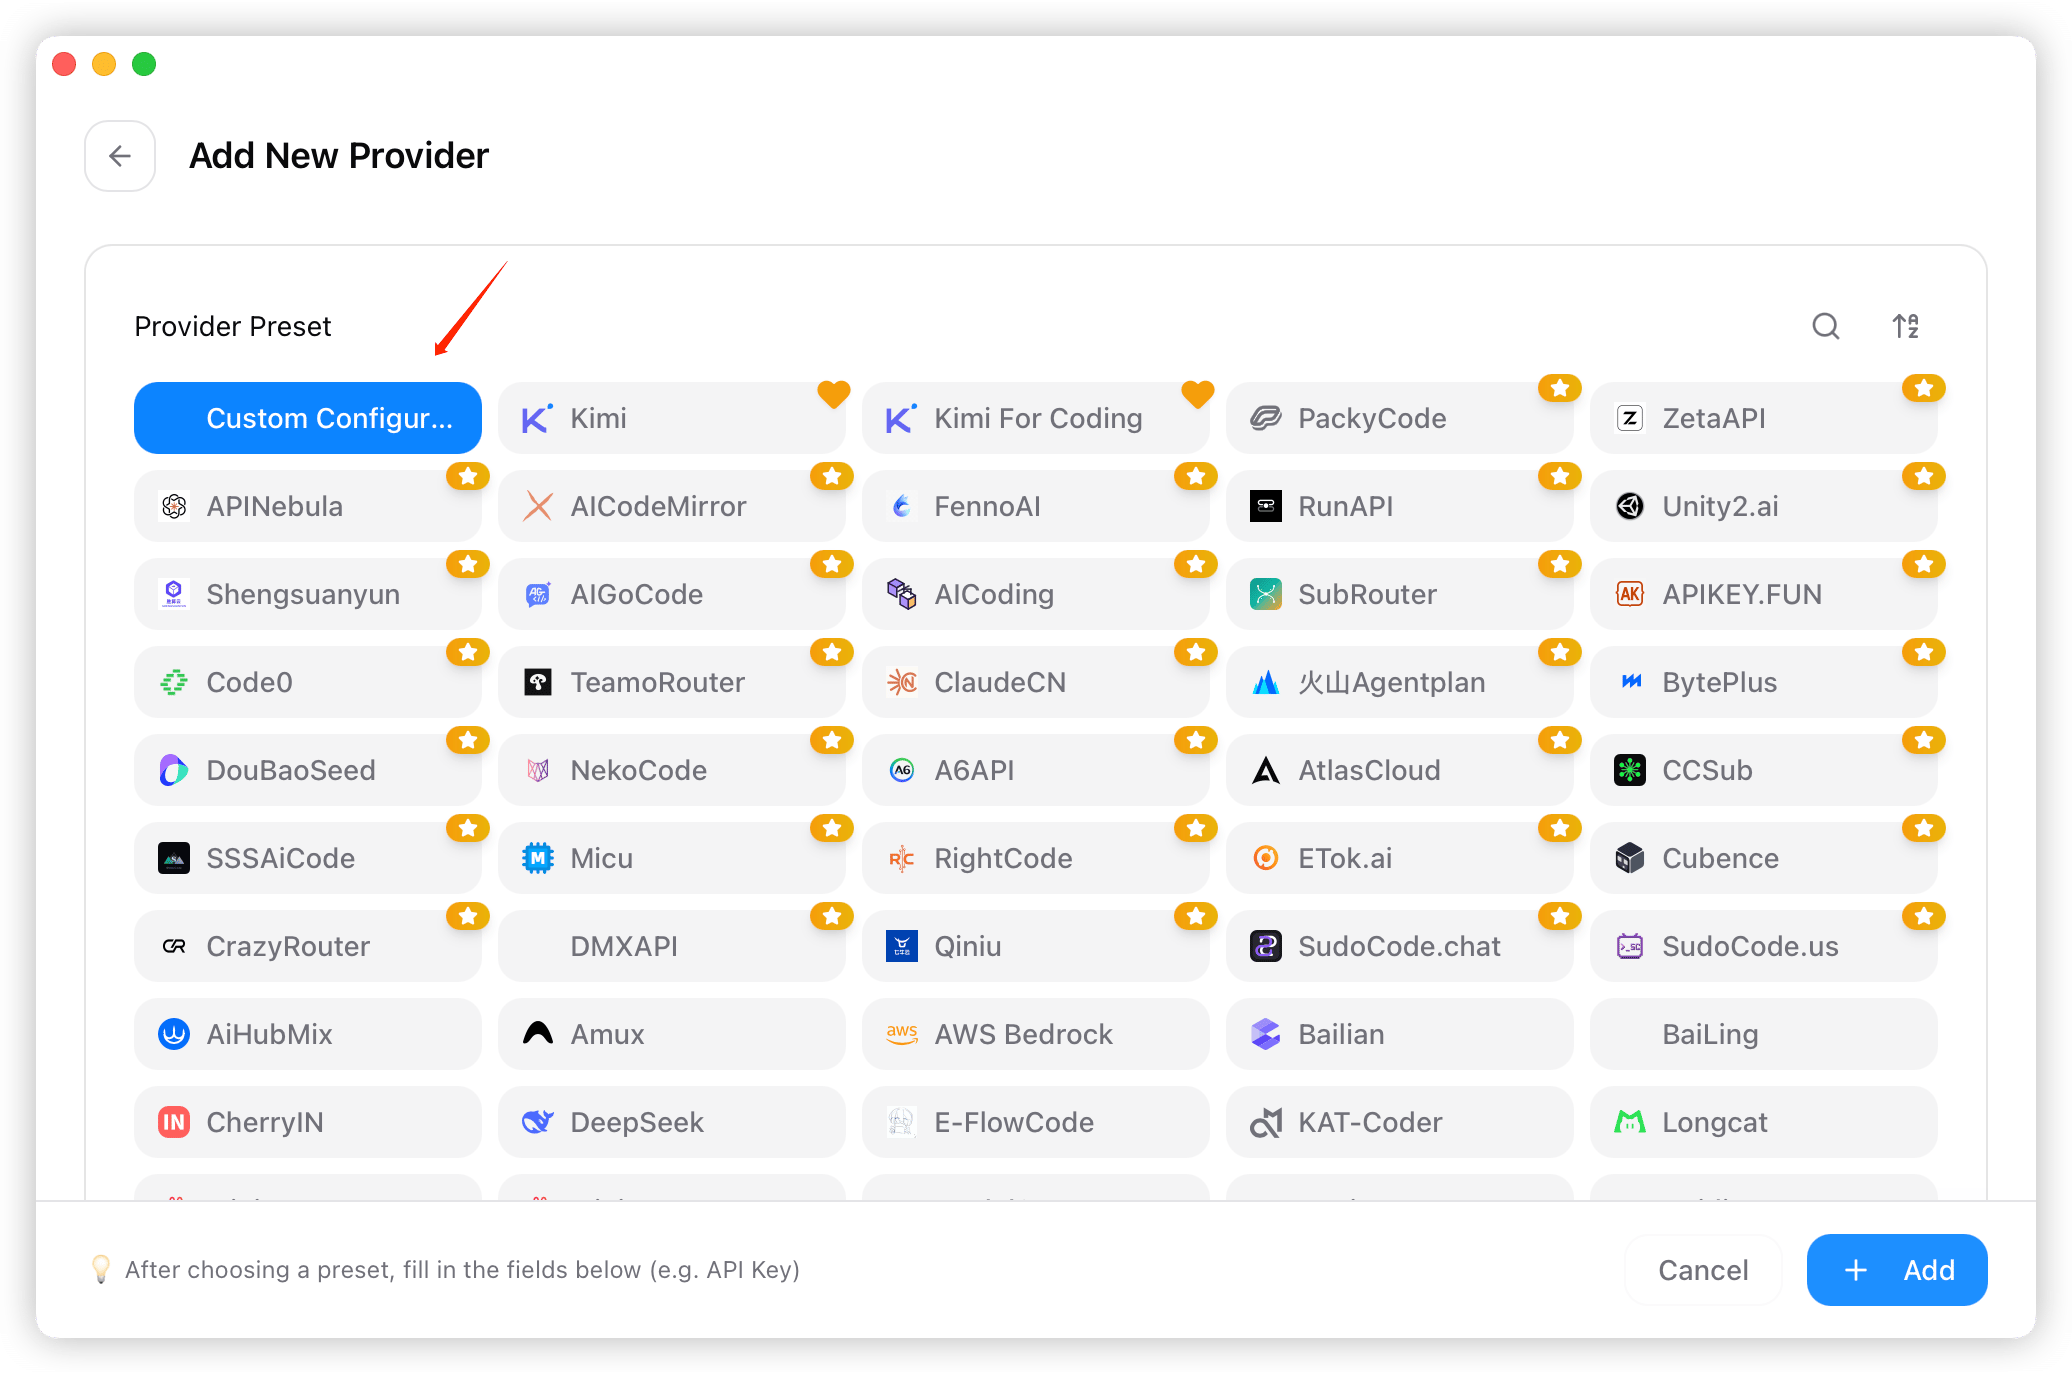
Task: Click the TeamoRouter logo icon
Action: pos(538,682)
